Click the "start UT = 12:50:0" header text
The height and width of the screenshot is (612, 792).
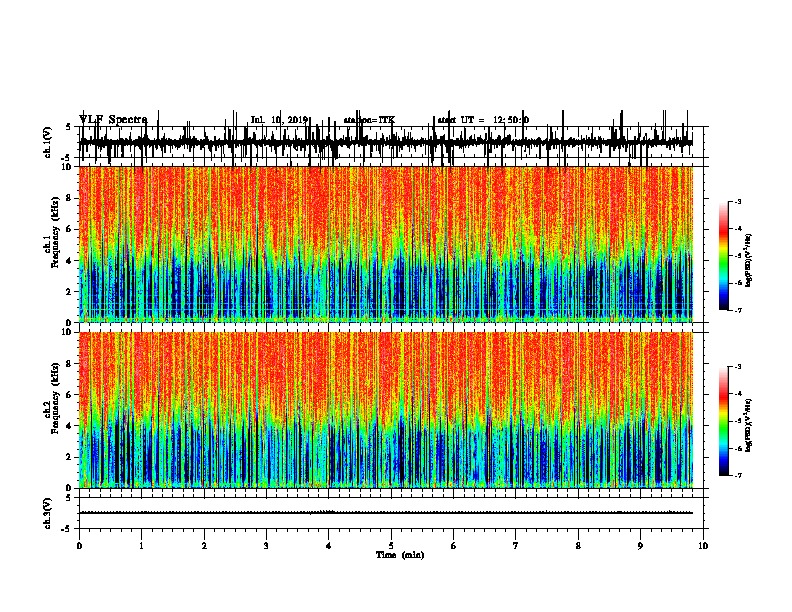[483, 120]
